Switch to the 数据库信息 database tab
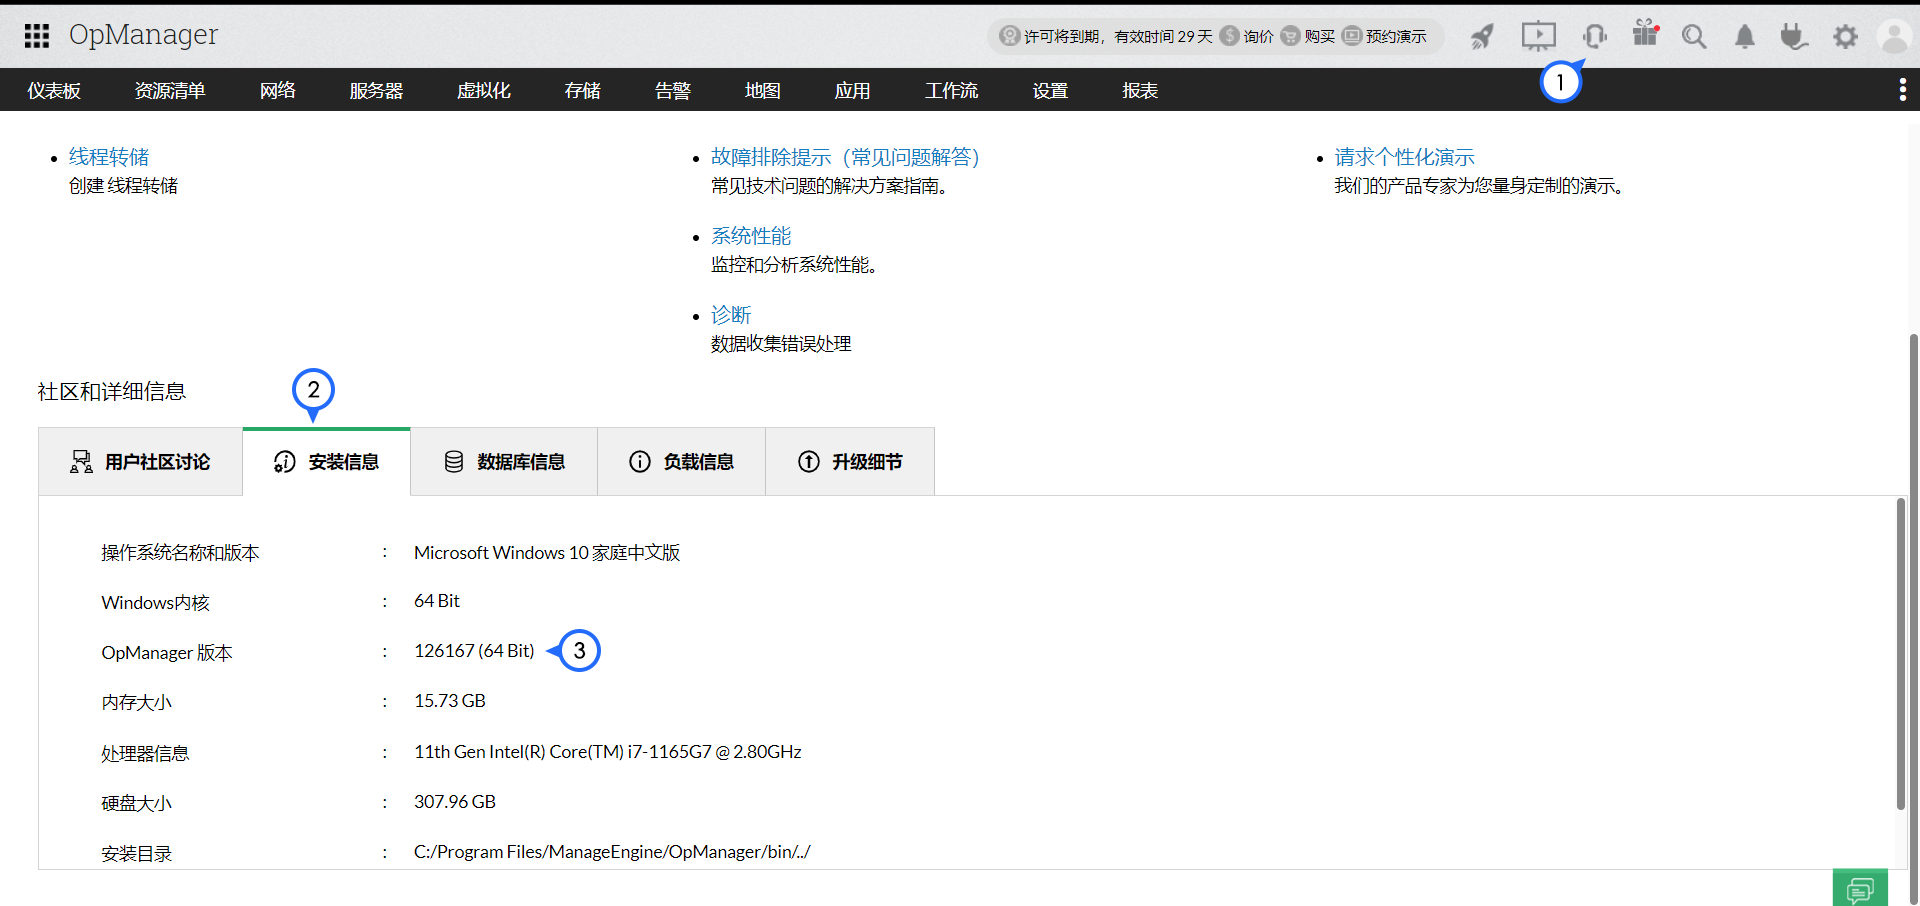Screen dimensions: 1920x906 tap(504, 462)
